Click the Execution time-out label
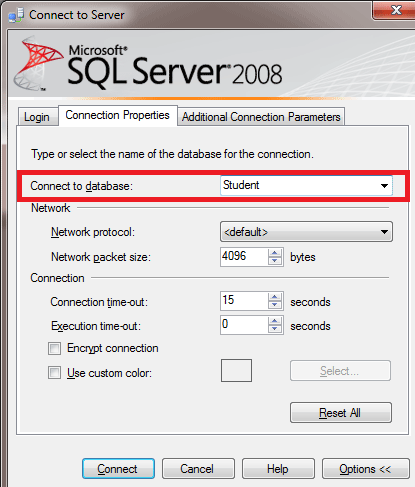The height and width of the screenshot is (487, 415). [x=96, y=326]
